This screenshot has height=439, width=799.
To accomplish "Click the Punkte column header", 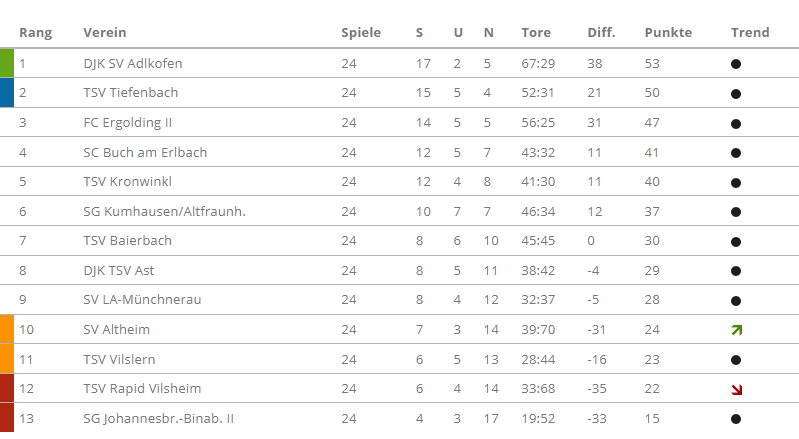I will (x=668, y=33).
